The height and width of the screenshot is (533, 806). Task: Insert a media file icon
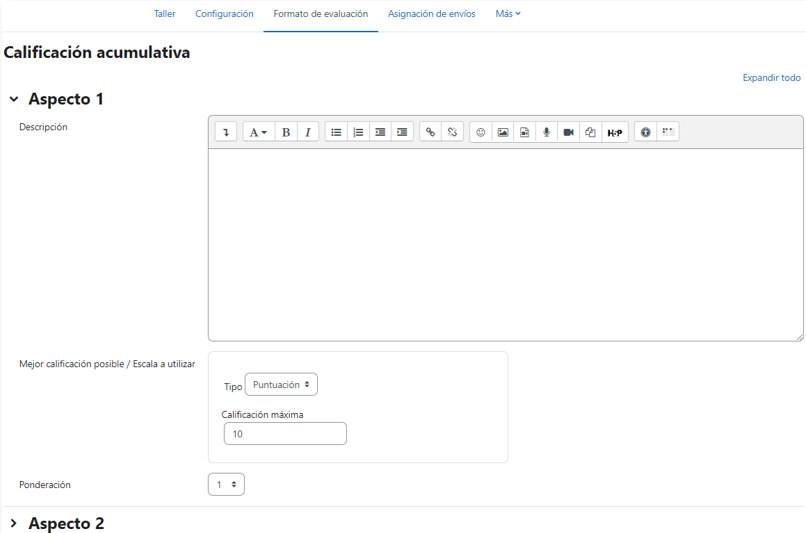pyautogui.click(x=524, y=132)
